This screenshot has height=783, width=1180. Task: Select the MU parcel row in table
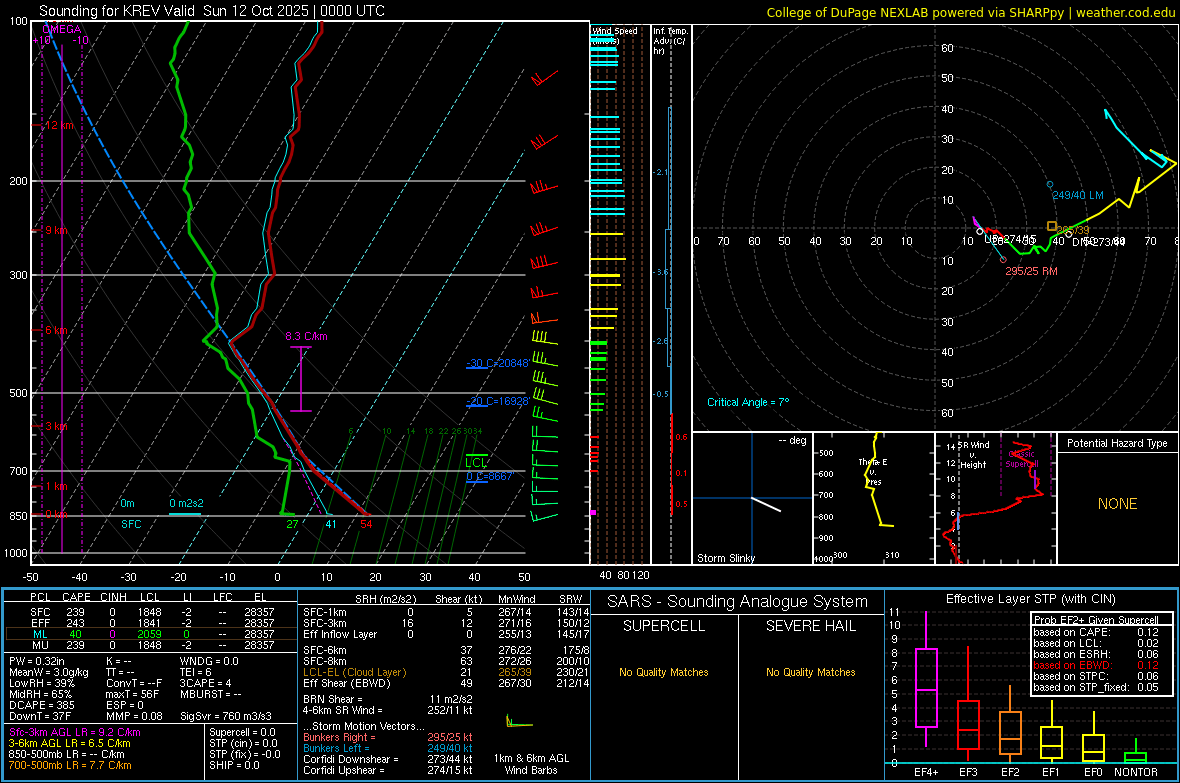[151, 645]
